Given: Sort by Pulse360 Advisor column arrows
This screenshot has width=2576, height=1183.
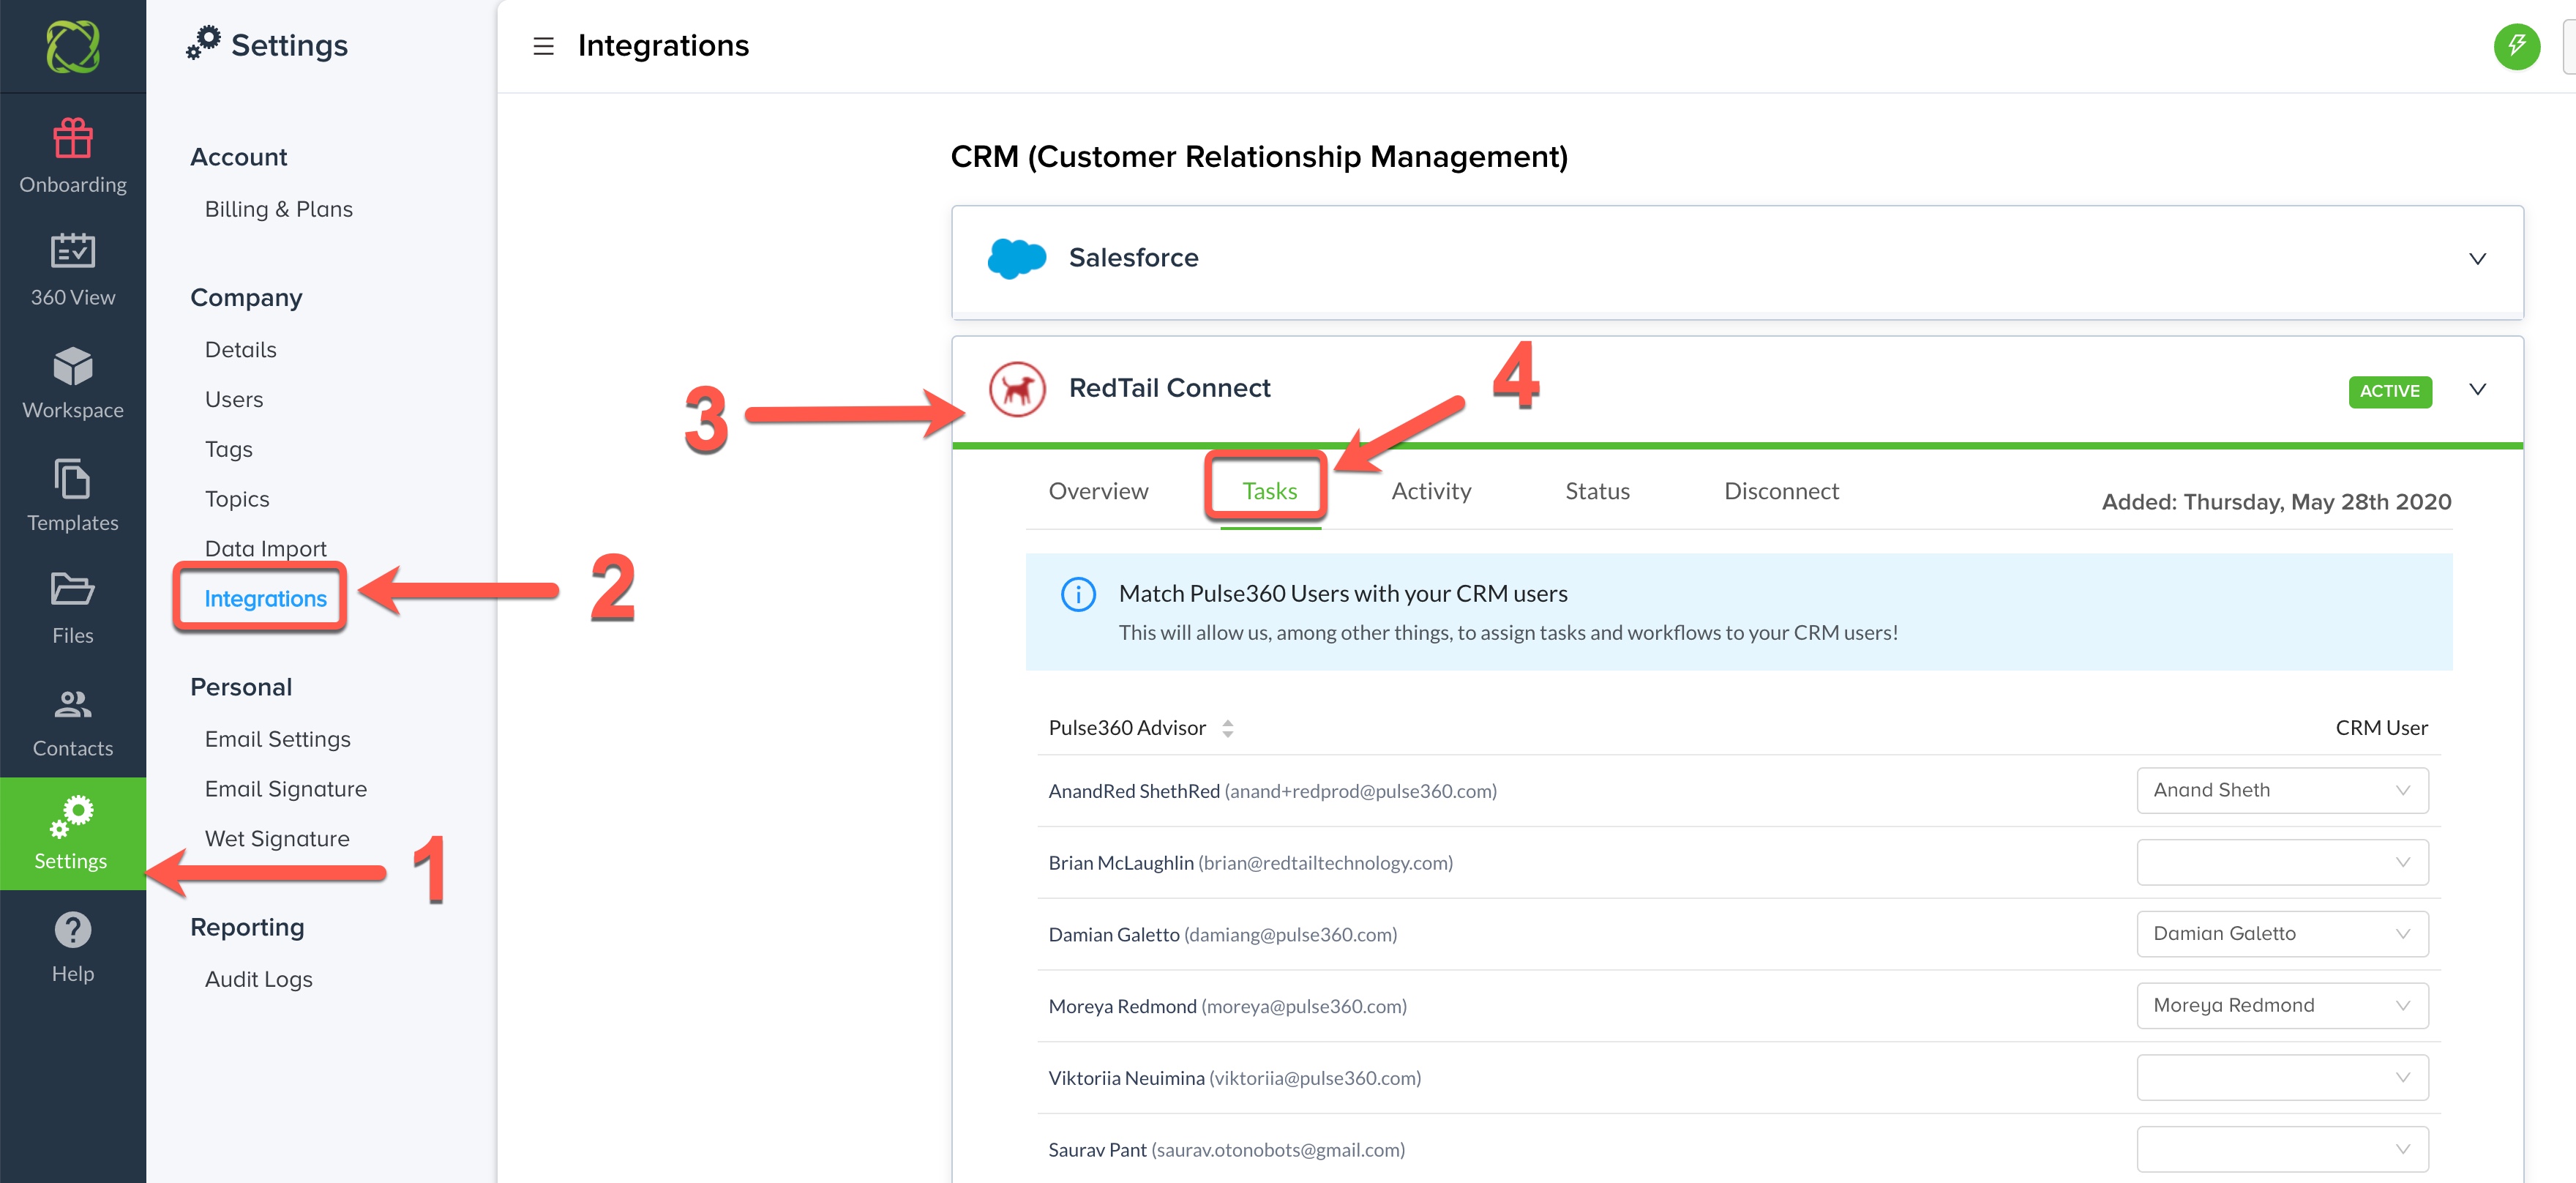Looking at the screenshot, I should [x=1227, y=728].
